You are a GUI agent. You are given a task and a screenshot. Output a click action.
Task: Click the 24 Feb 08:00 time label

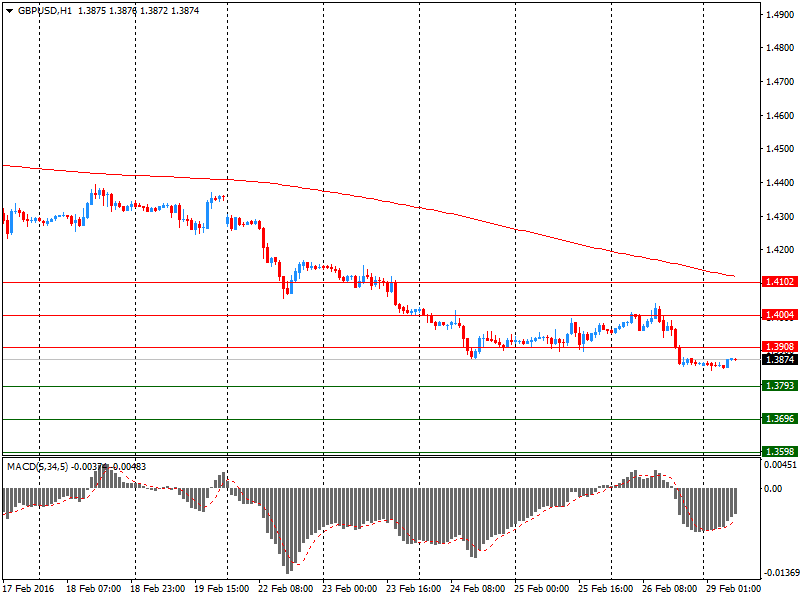(478, 588)
